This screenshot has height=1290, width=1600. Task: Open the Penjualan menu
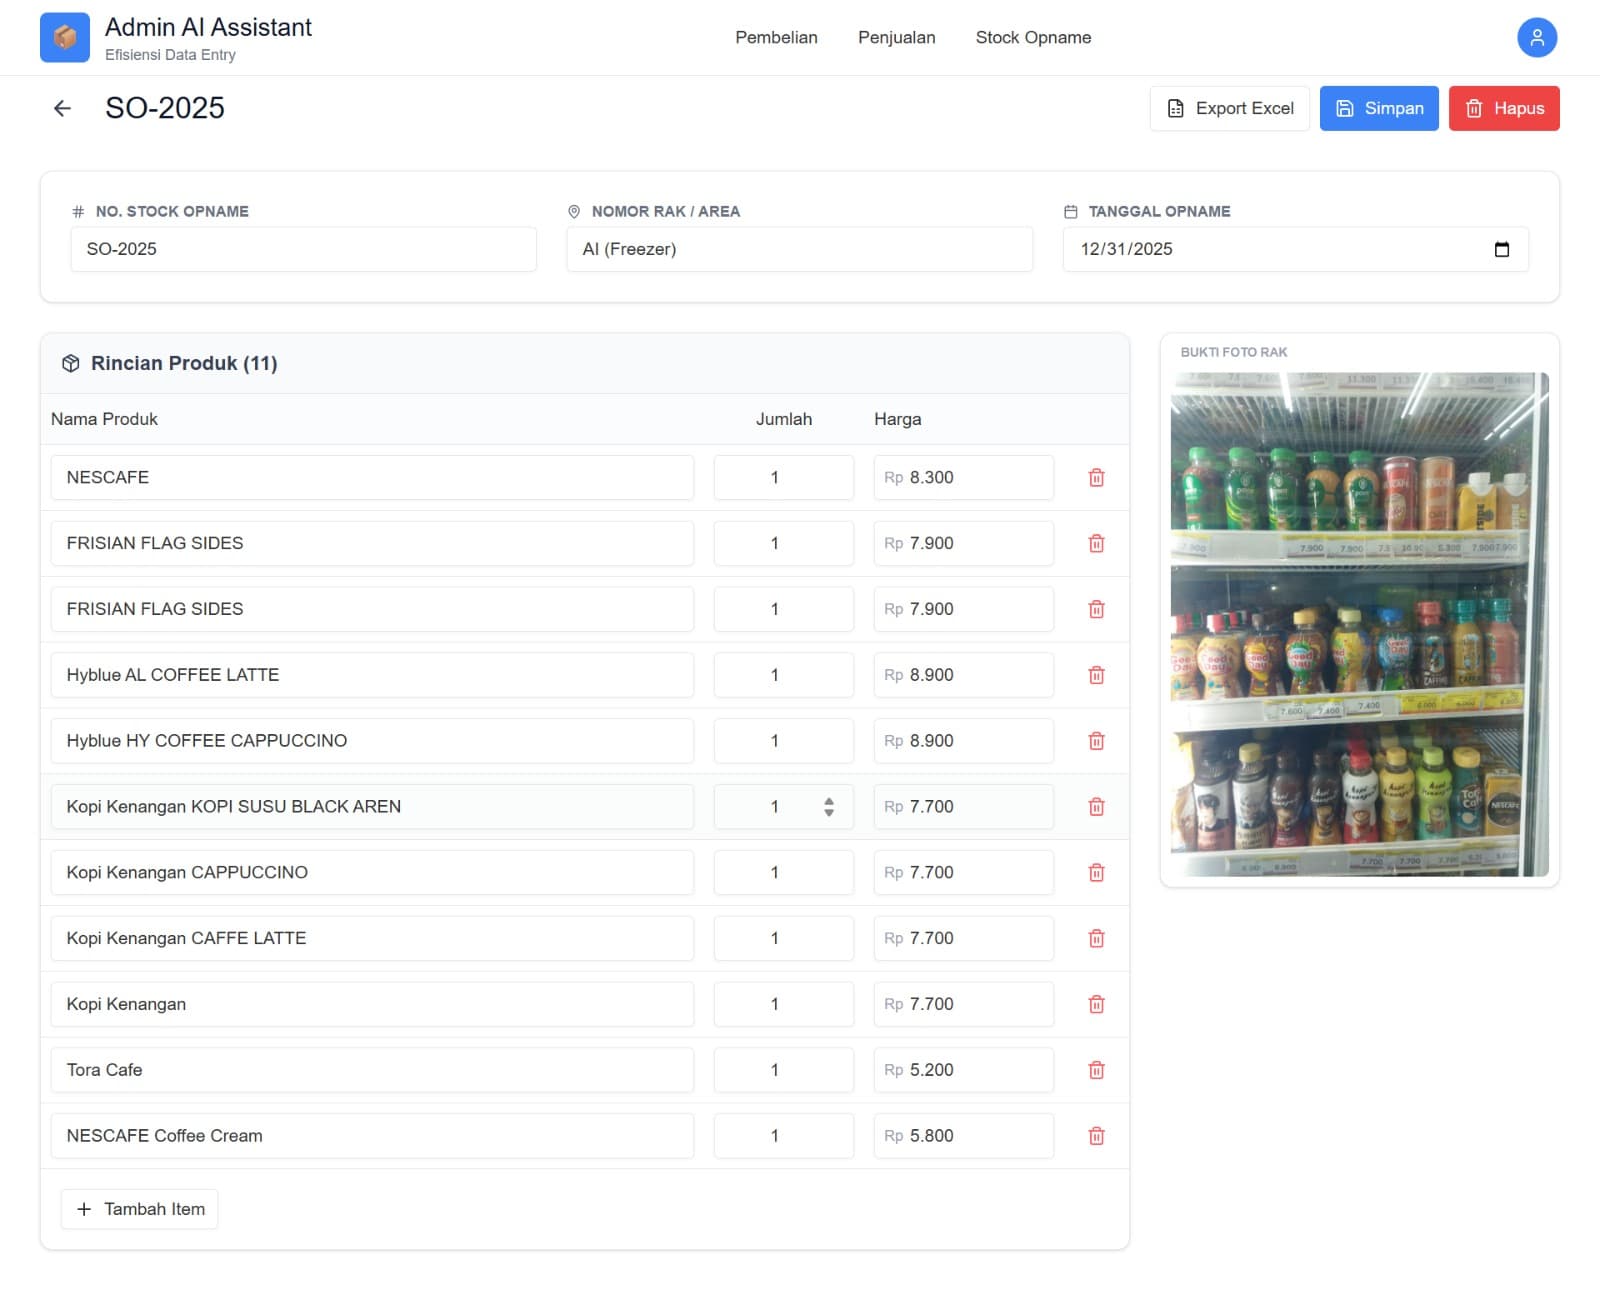pos(896,37)
